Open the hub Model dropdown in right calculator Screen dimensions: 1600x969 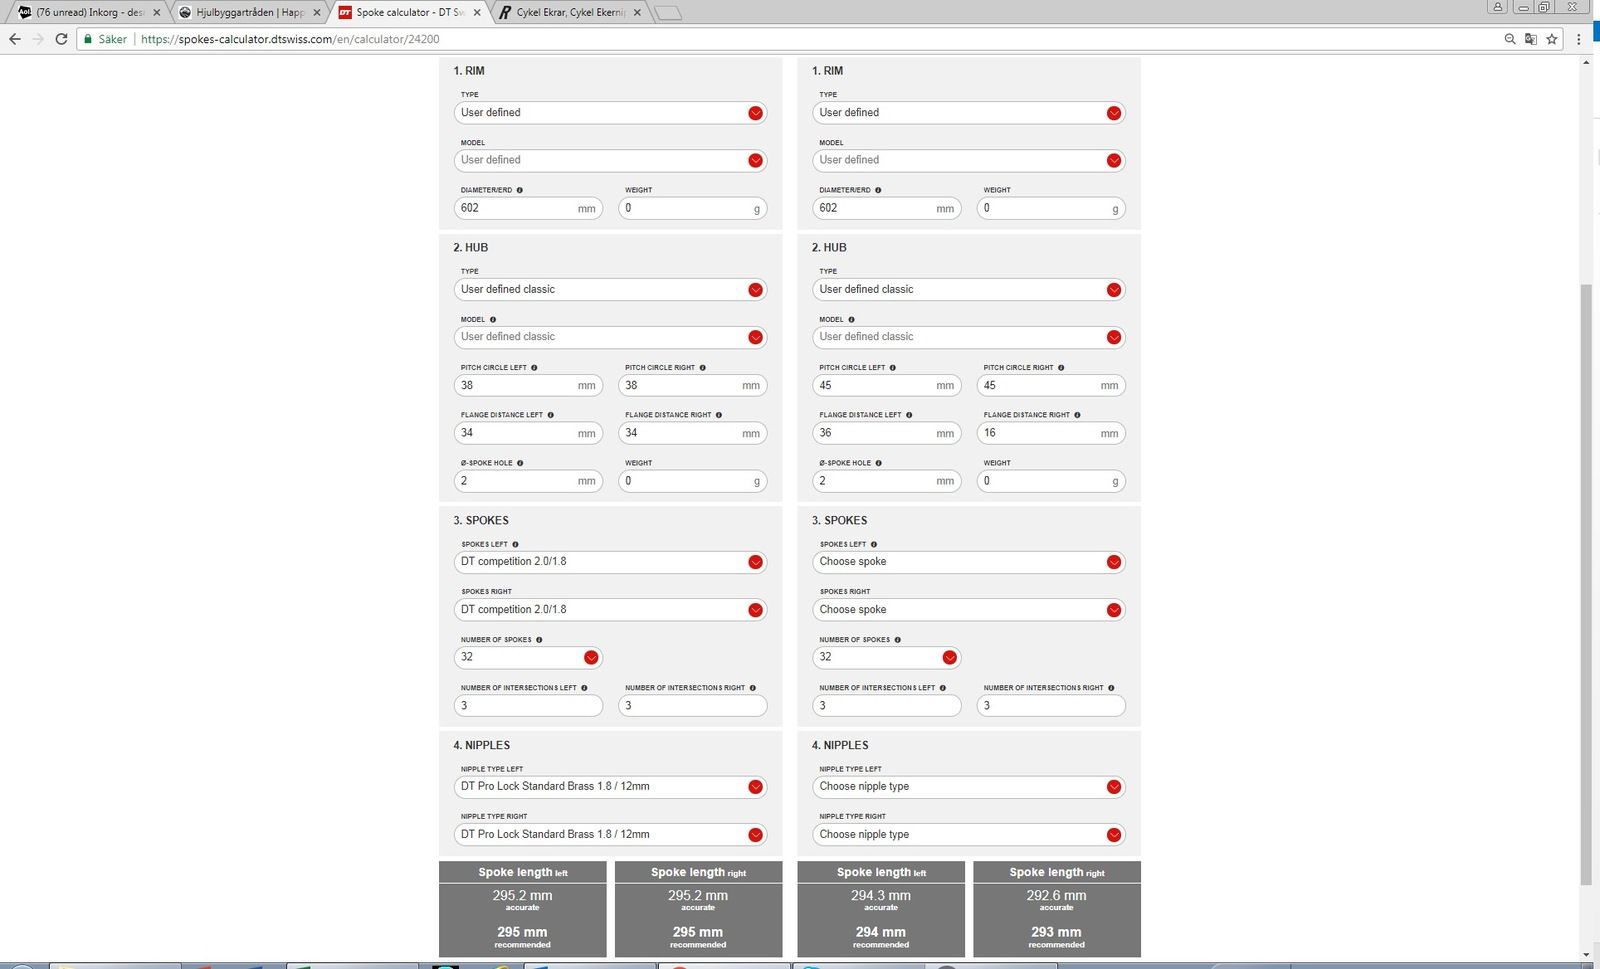pos(968,337)
